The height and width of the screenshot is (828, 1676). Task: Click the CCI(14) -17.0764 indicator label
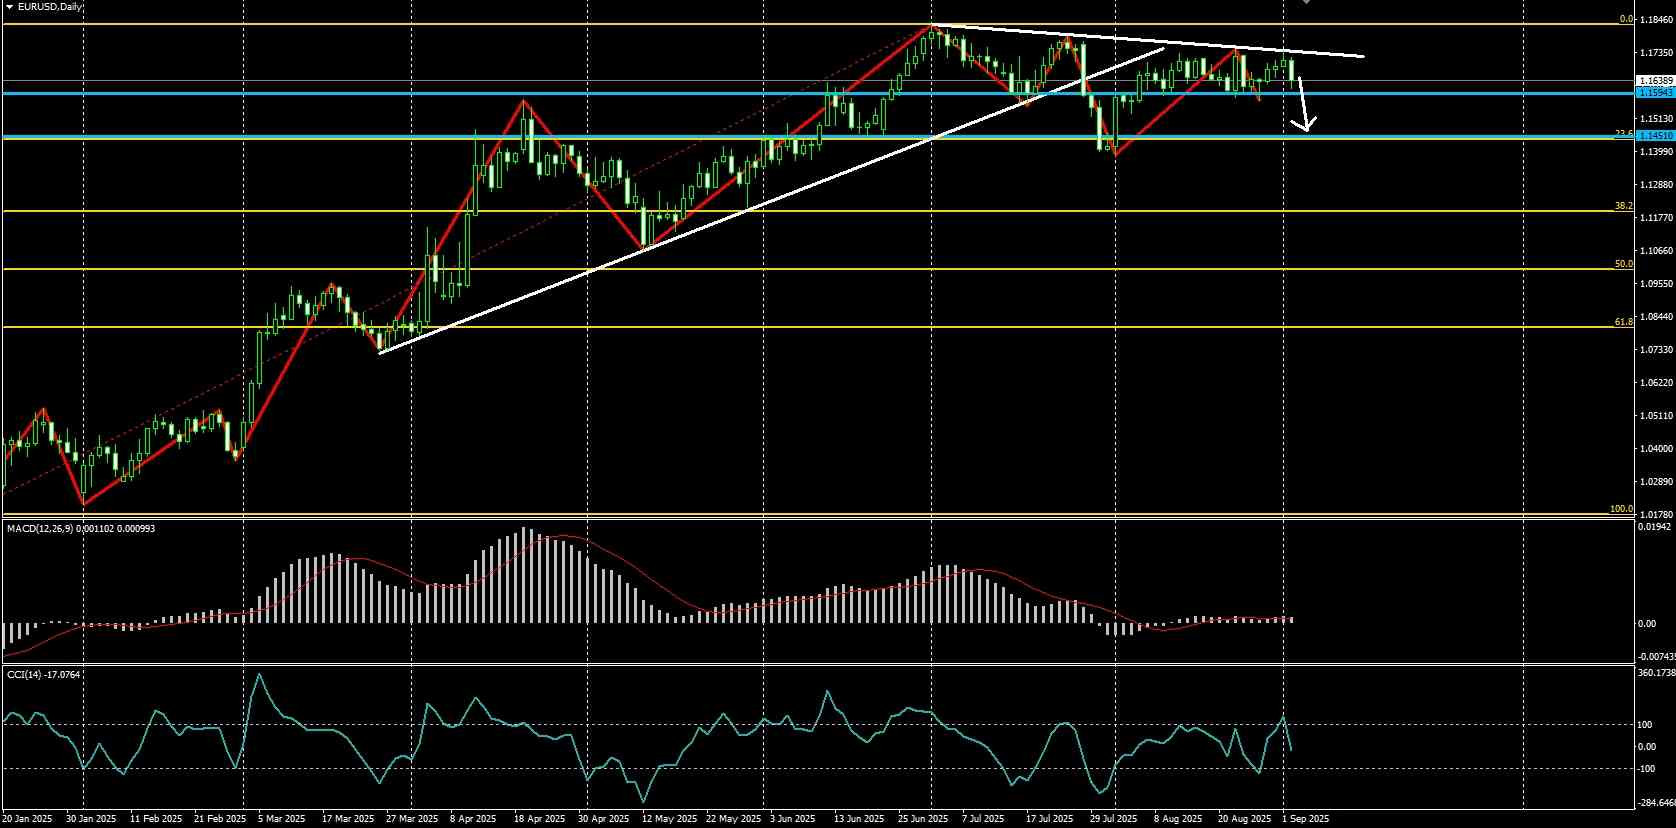tap(44, 675)
